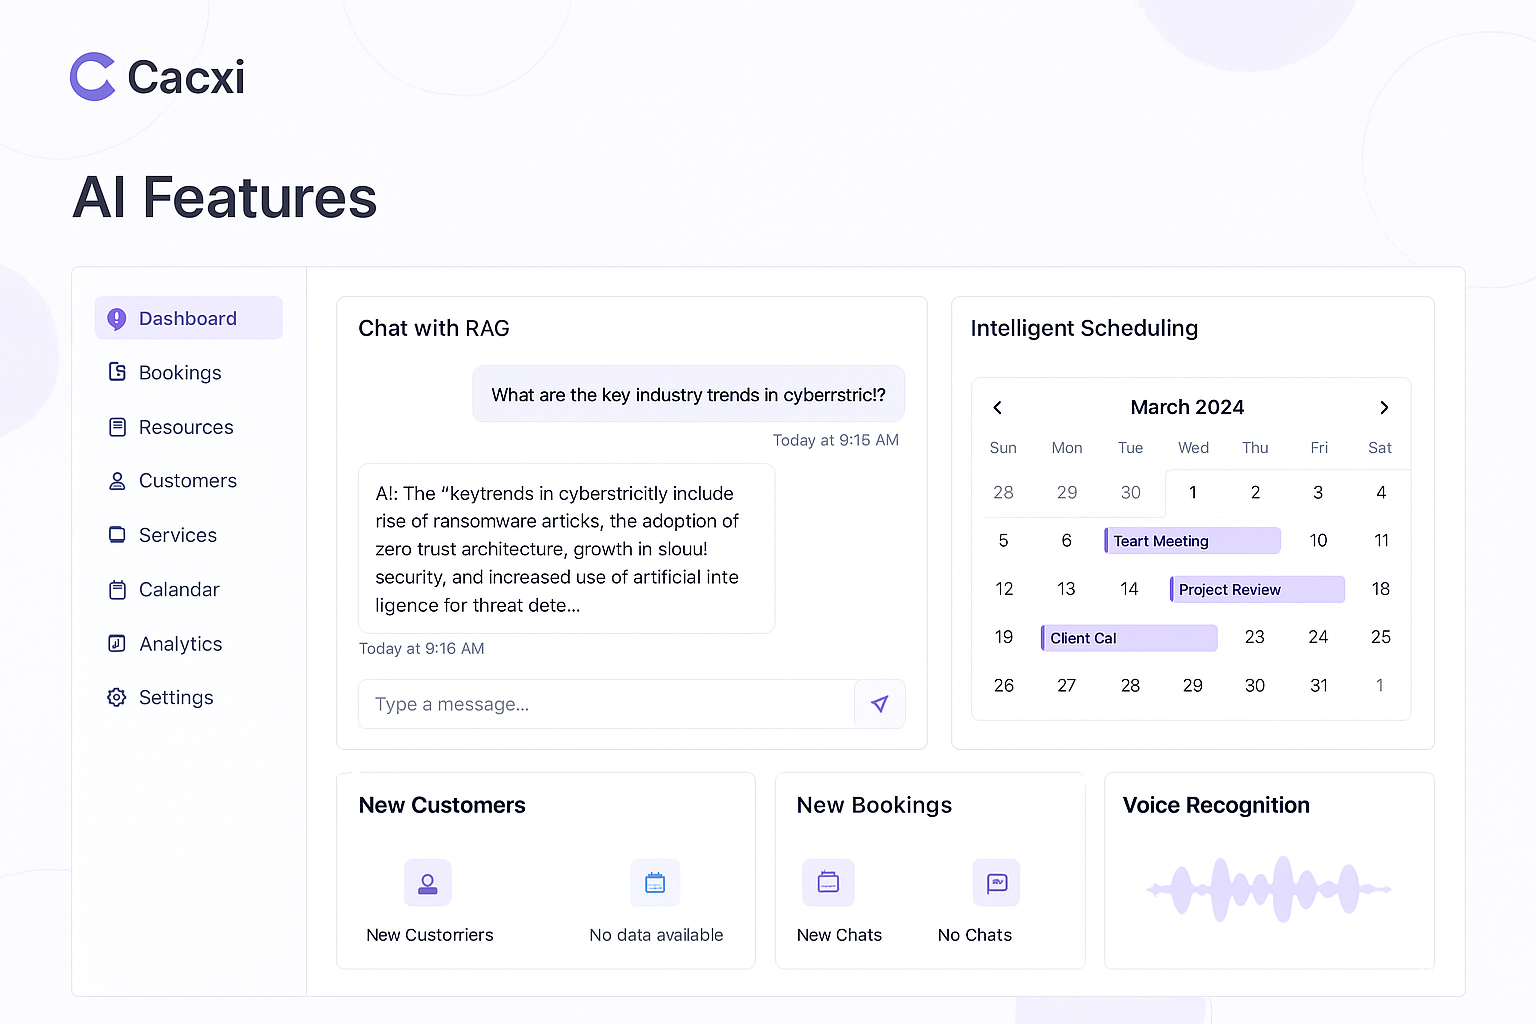
Task: Click the Settings gear icon
Action: tap(117, 697)
